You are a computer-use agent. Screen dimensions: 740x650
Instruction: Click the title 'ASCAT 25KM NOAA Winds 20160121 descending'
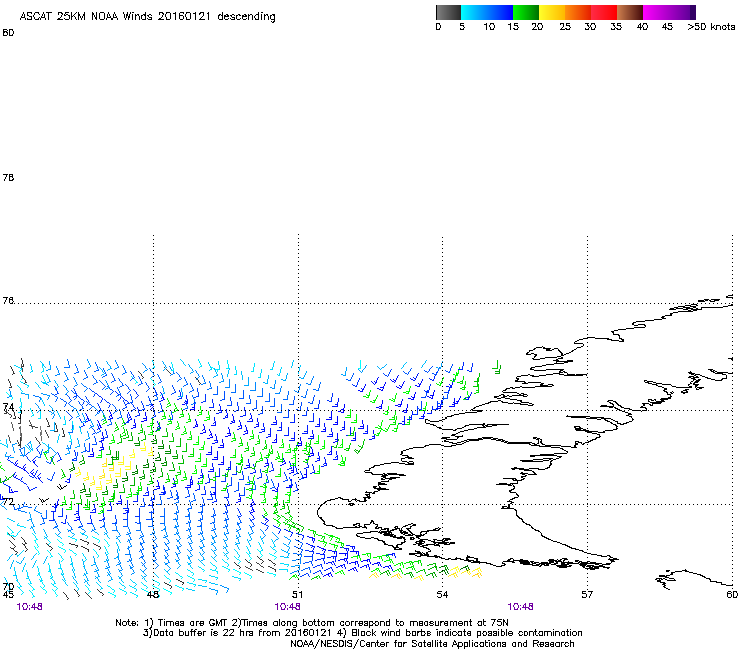[147, 17]
